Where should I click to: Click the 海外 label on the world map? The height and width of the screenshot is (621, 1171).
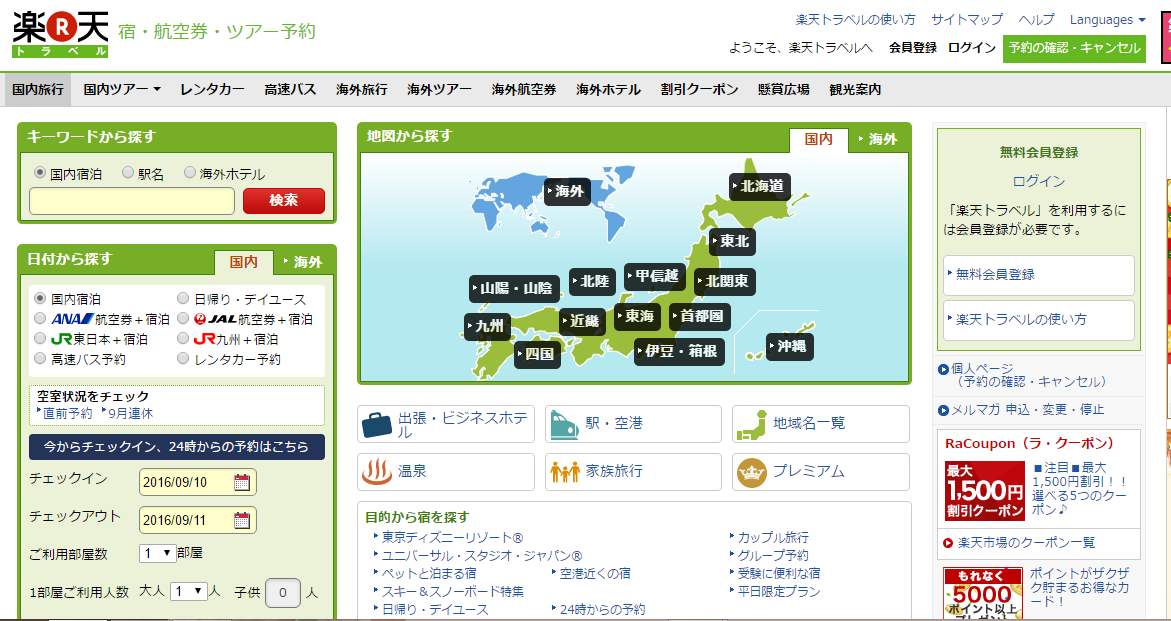click(x=568, y=192)
